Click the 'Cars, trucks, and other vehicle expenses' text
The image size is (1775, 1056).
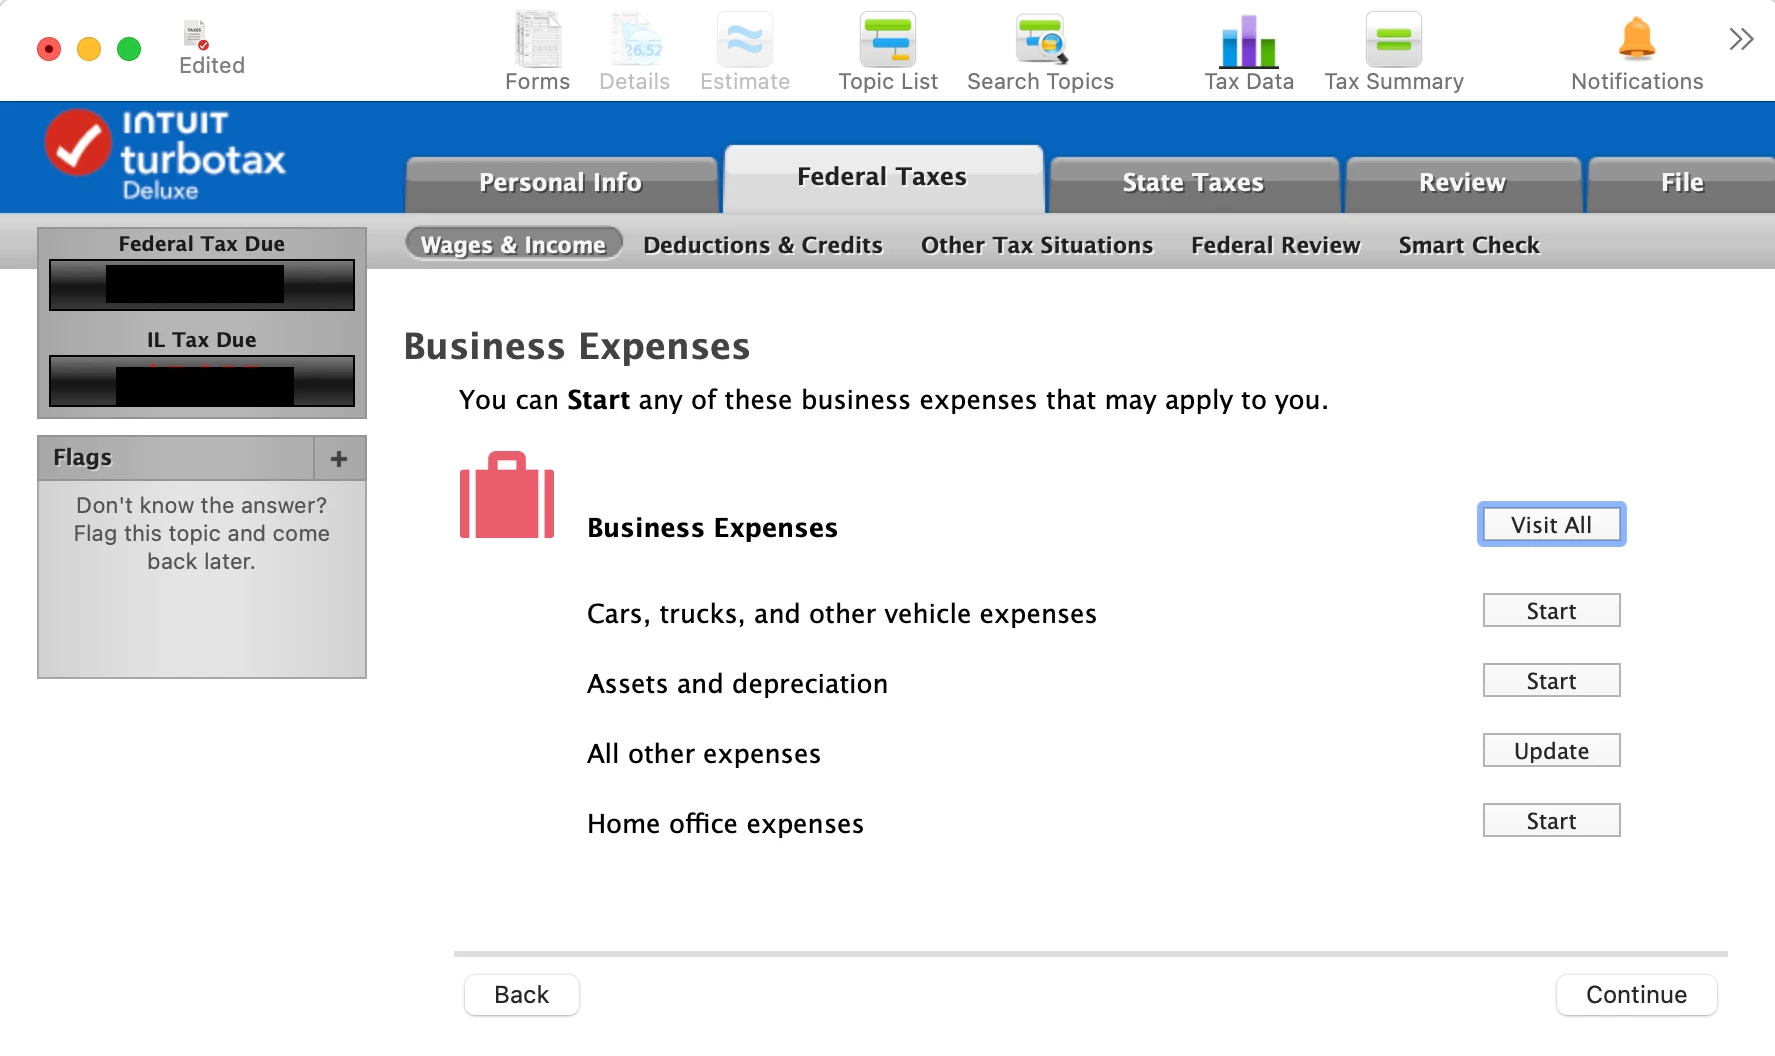[x=842, y=614]
